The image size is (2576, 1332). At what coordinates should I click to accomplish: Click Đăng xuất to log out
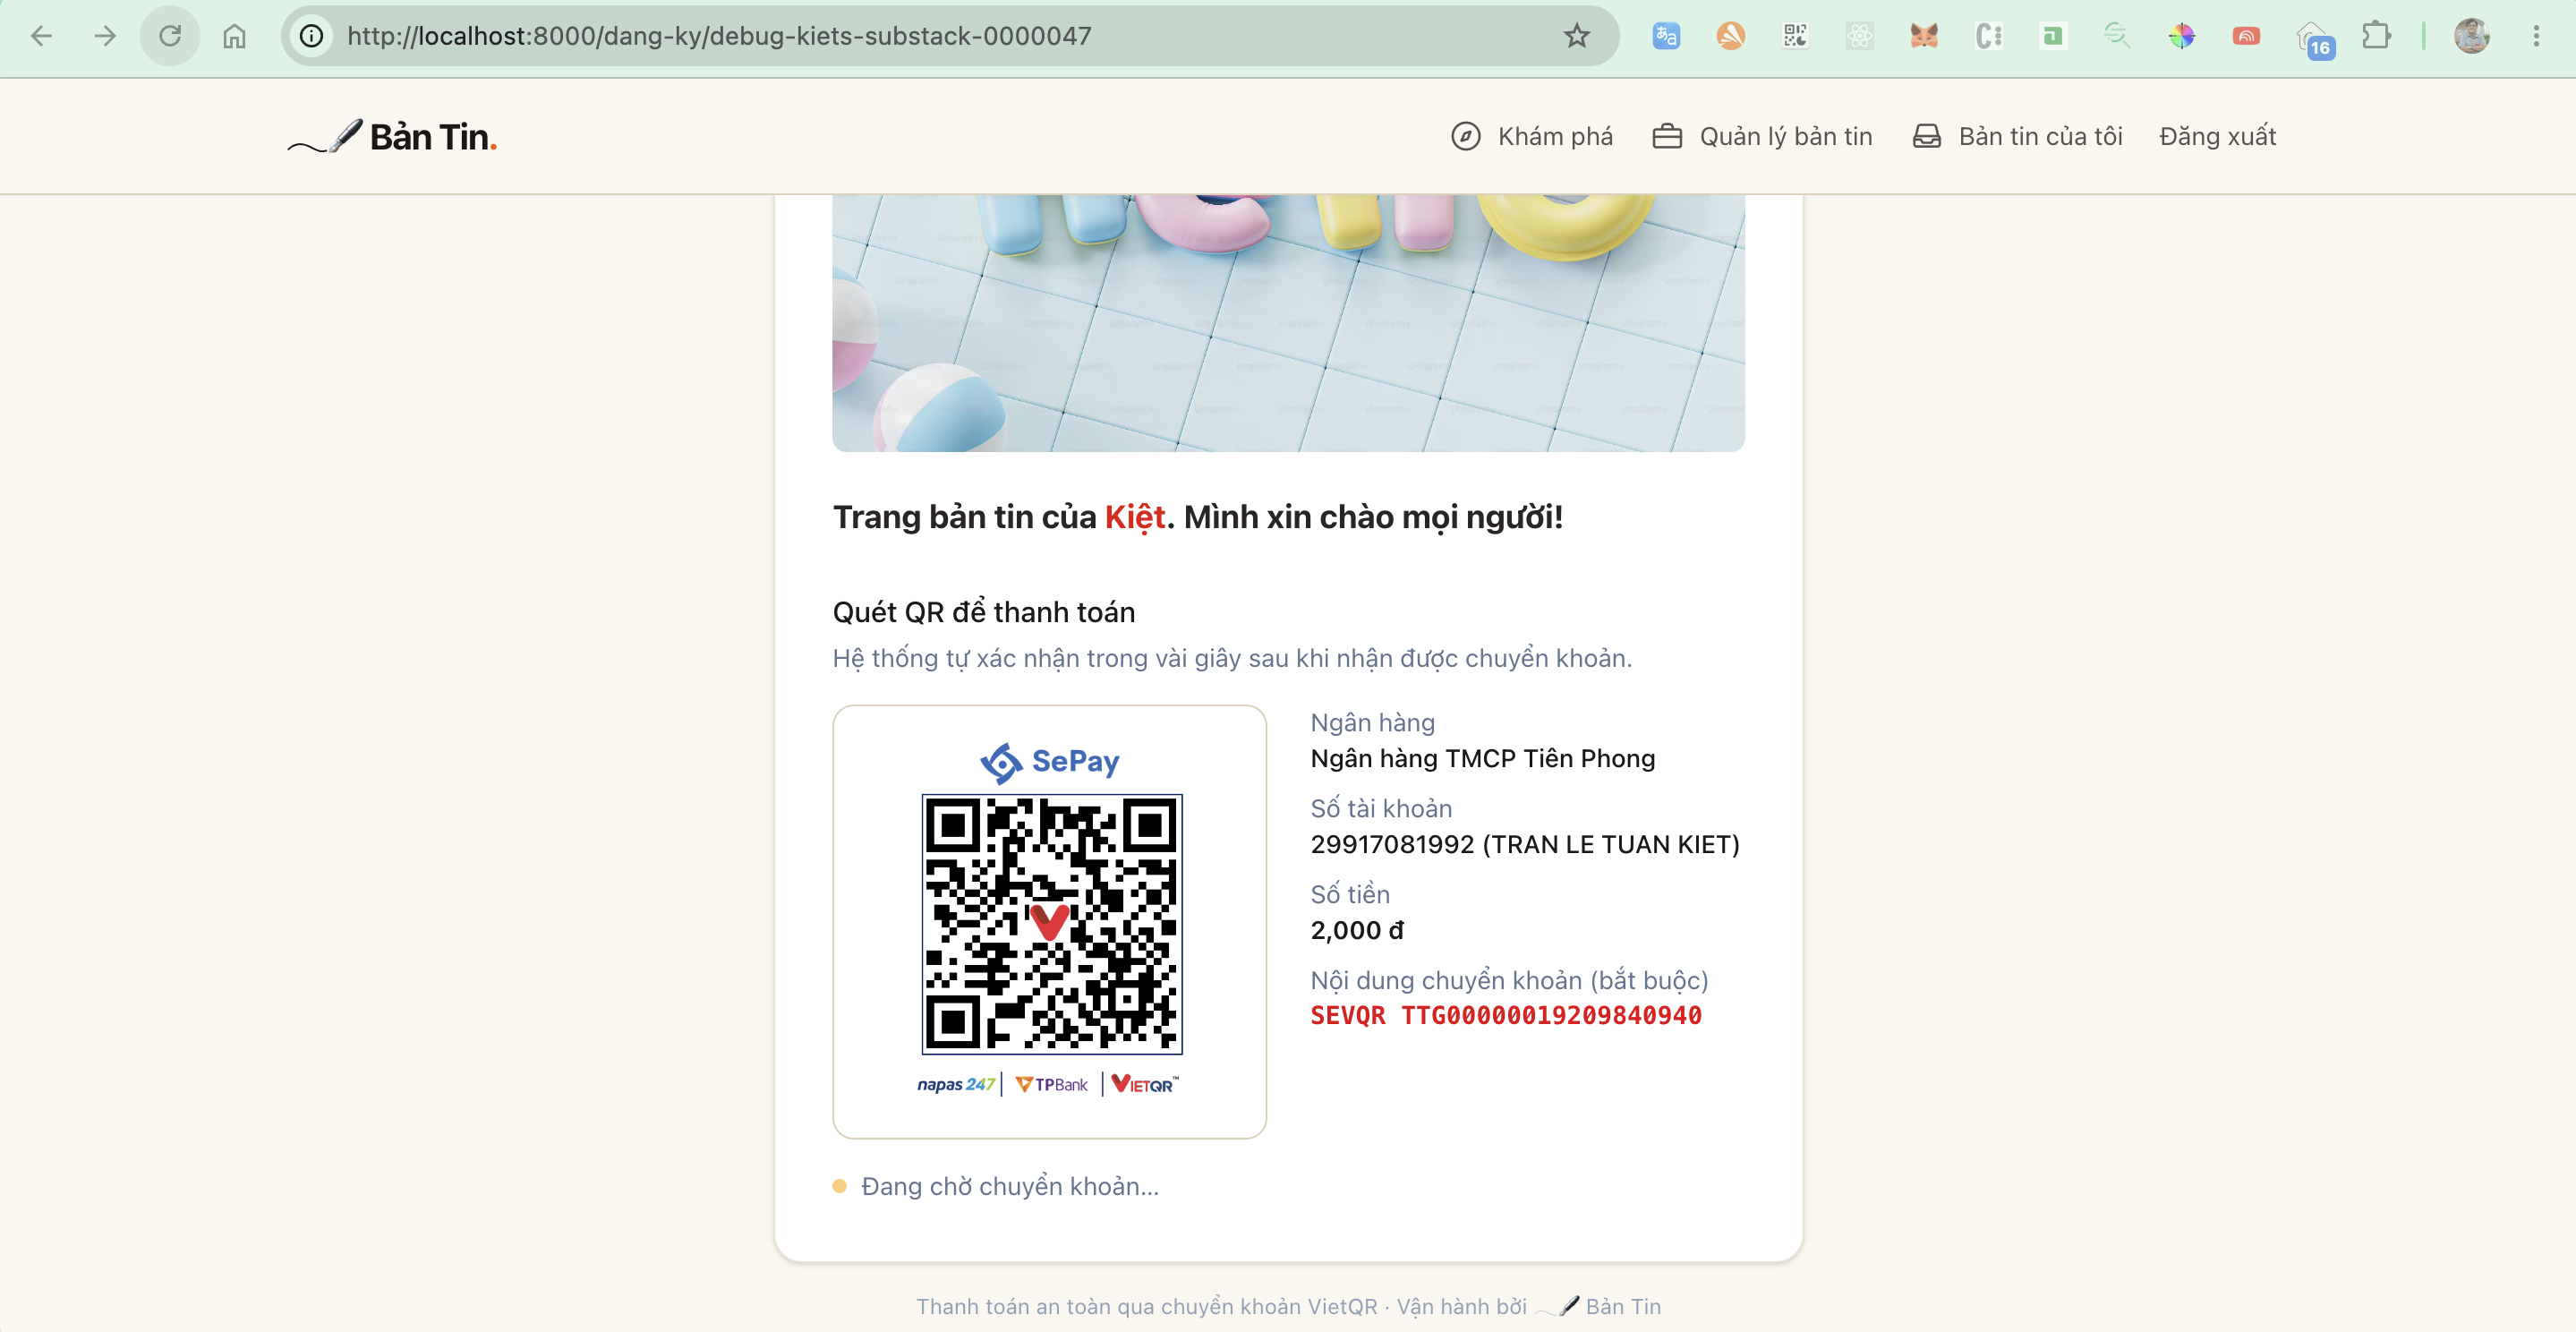pyautogui.click(x=2218, y=136)
